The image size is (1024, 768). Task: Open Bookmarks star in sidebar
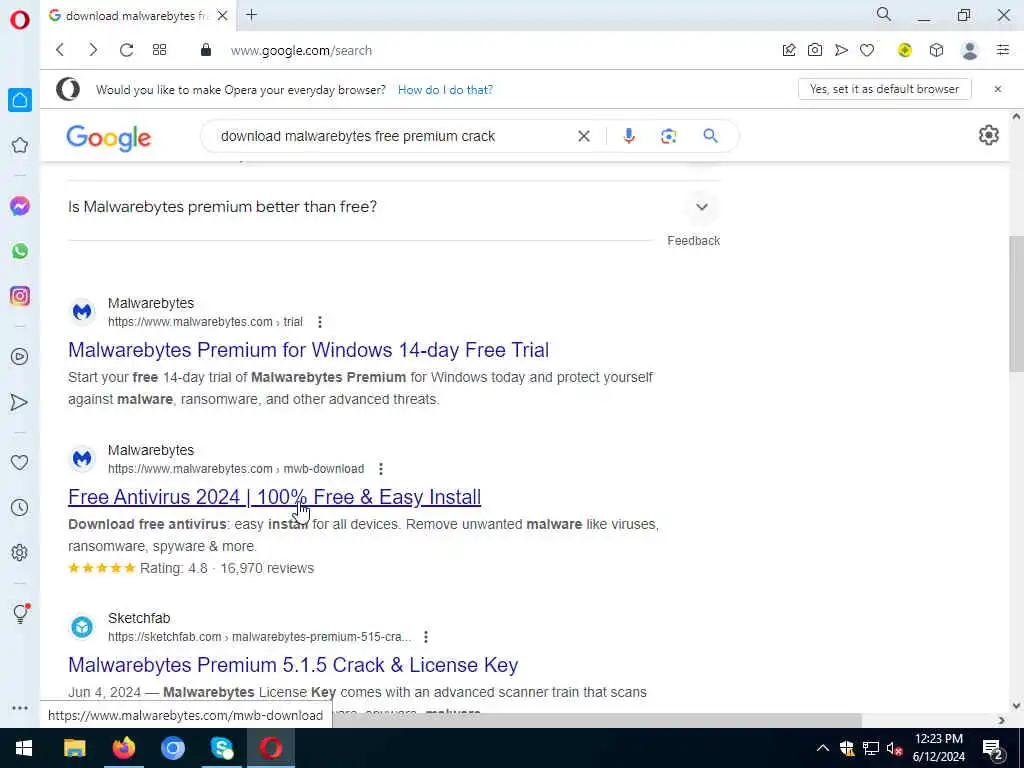click(20, 145)
